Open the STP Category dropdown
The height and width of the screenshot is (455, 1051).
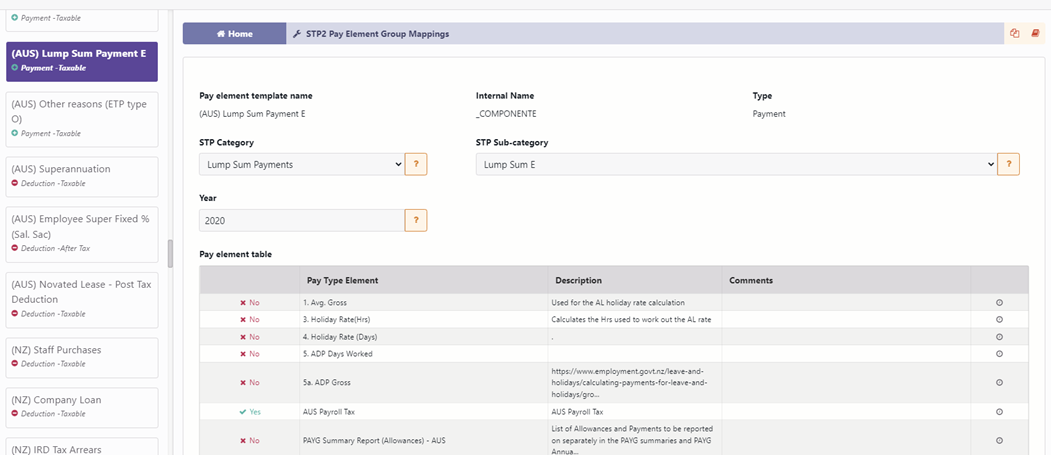(x=302, y=164)
